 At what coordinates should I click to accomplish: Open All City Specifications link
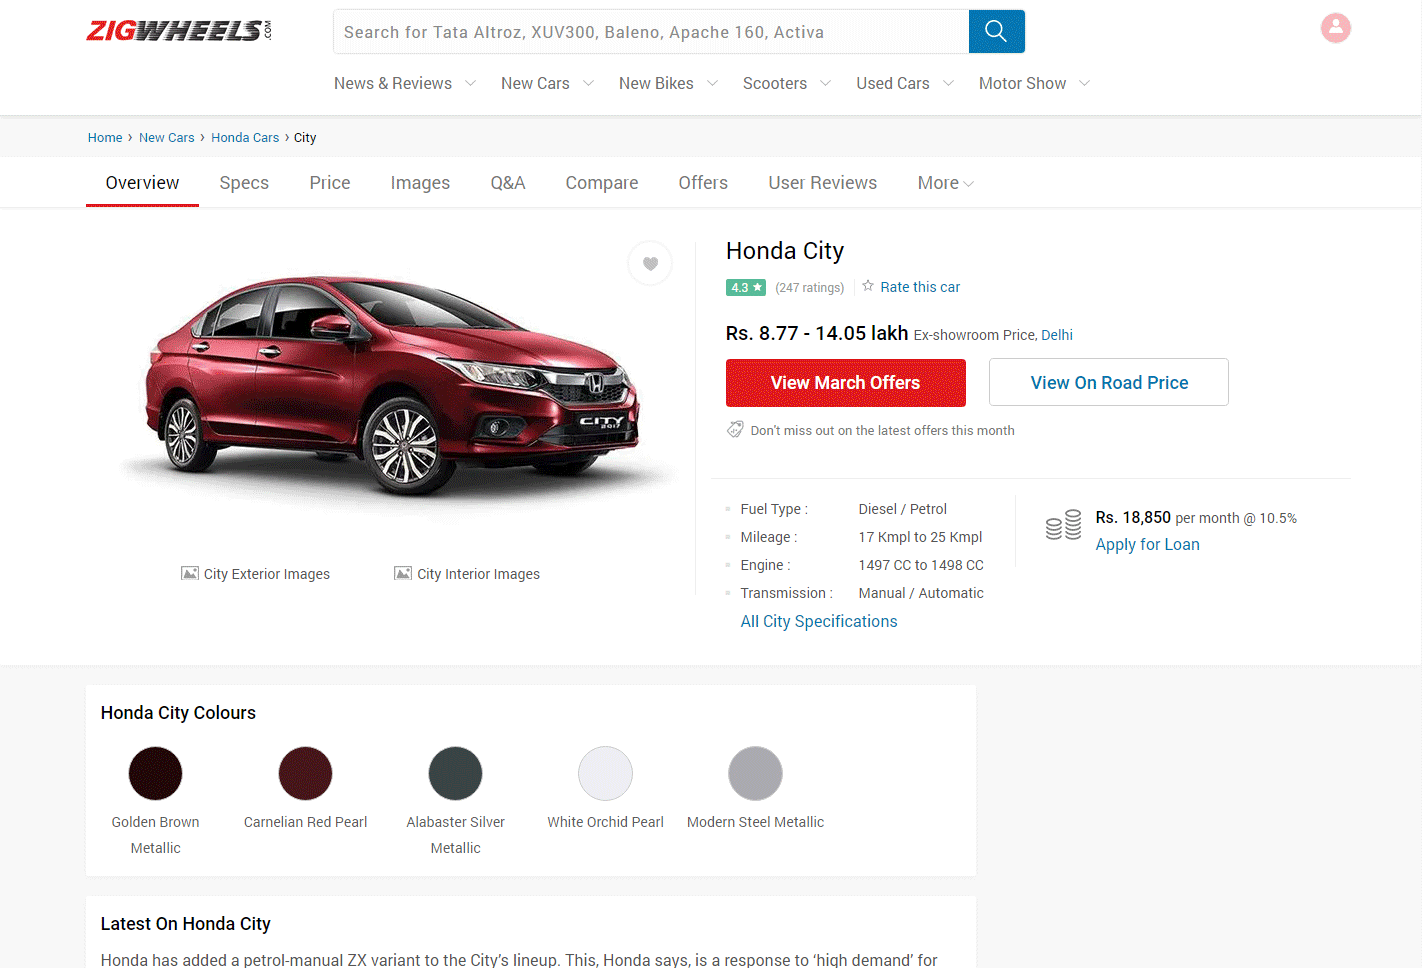pyautogui.click(x=819, y=621)
